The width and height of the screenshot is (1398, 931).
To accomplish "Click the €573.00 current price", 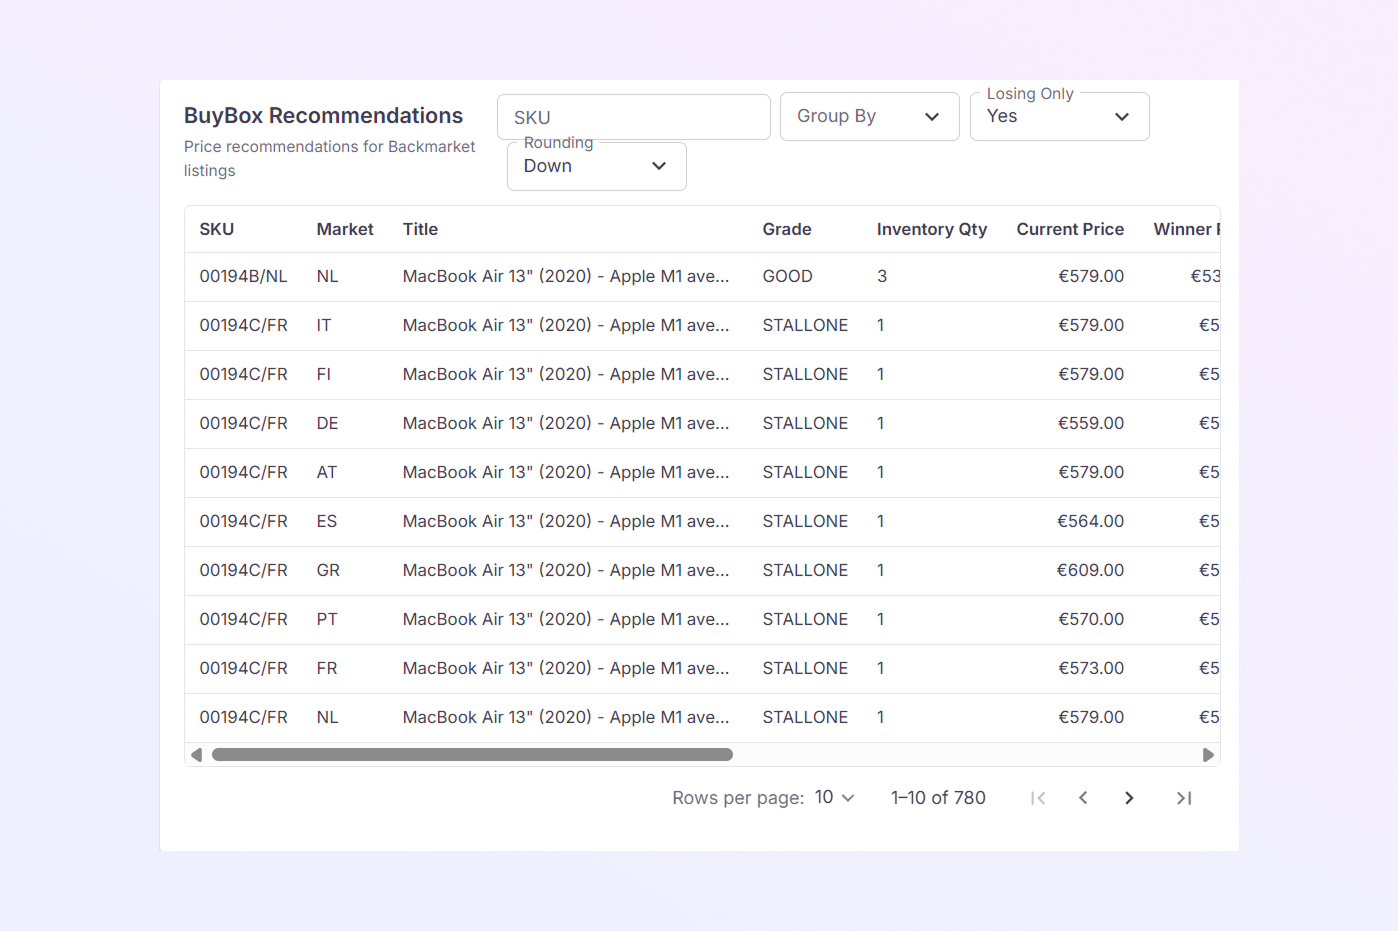I will (x=1091, y=668).
